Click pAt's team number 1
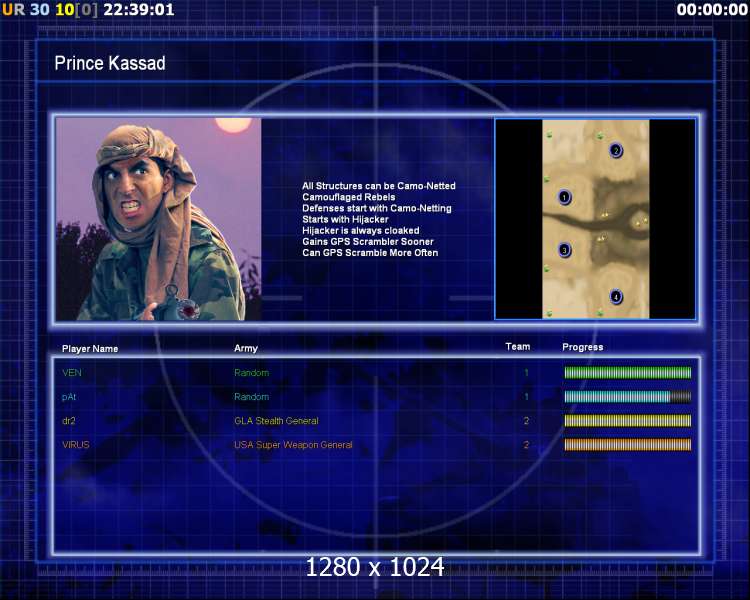750x600 pixels. pos(526,397)
